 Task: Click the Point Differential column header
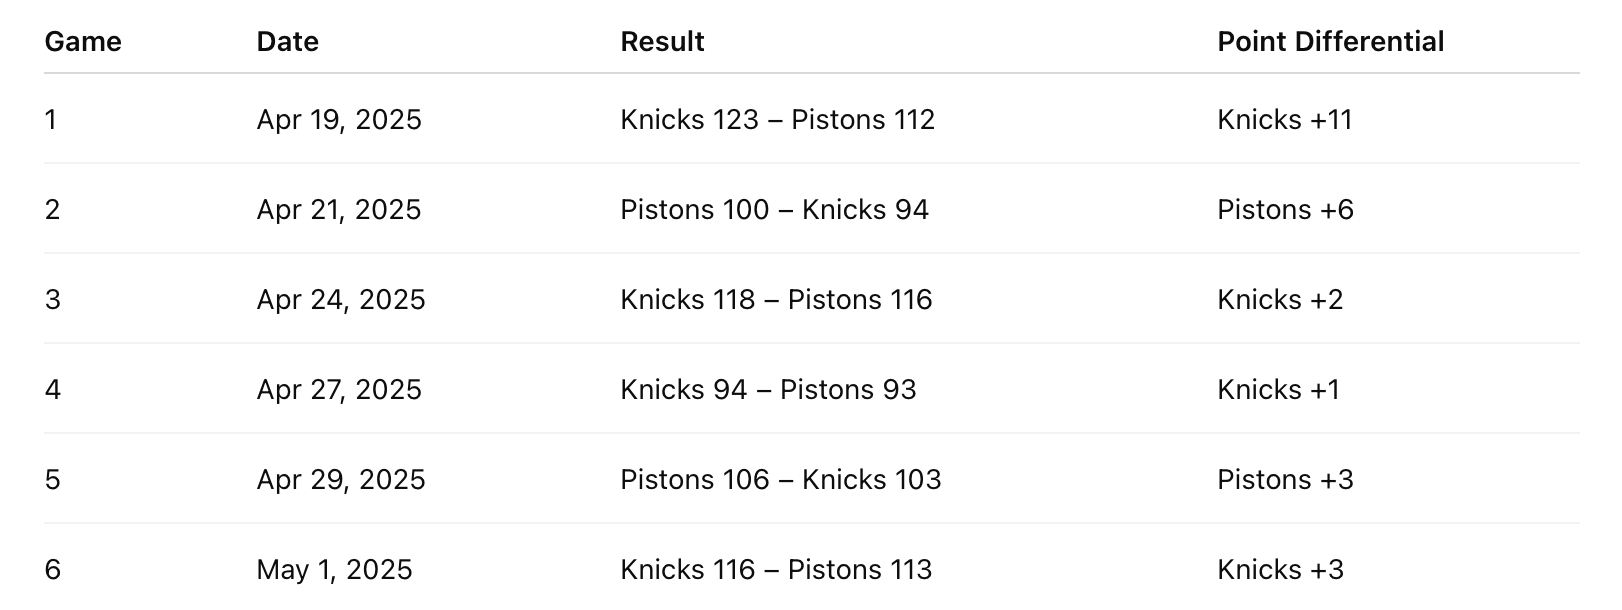(x=1330, y=41)
